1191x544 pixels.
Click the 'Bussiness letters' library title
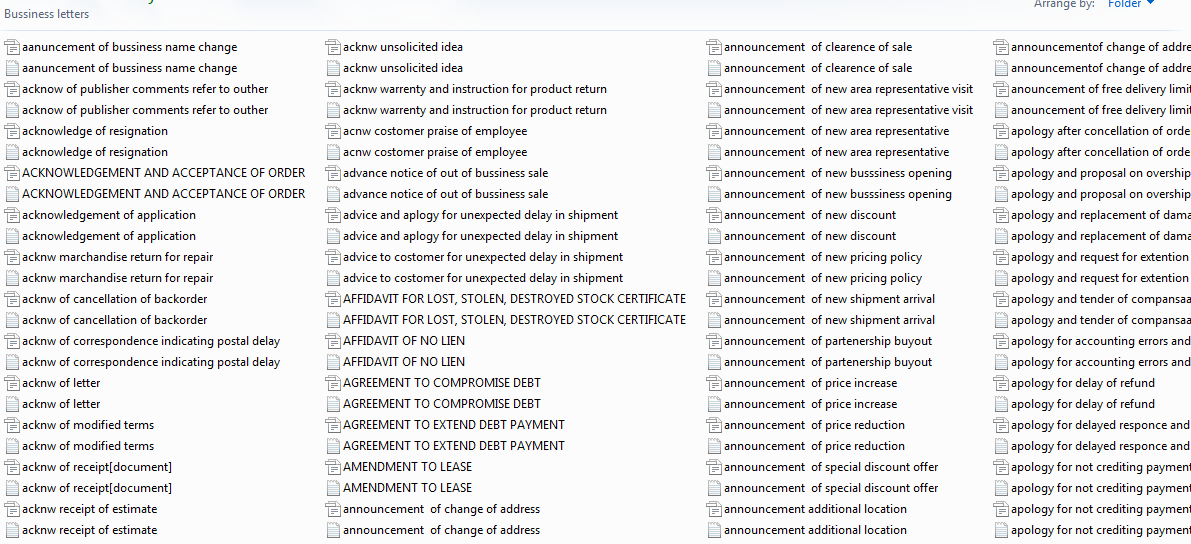click(x=46, y=14)
